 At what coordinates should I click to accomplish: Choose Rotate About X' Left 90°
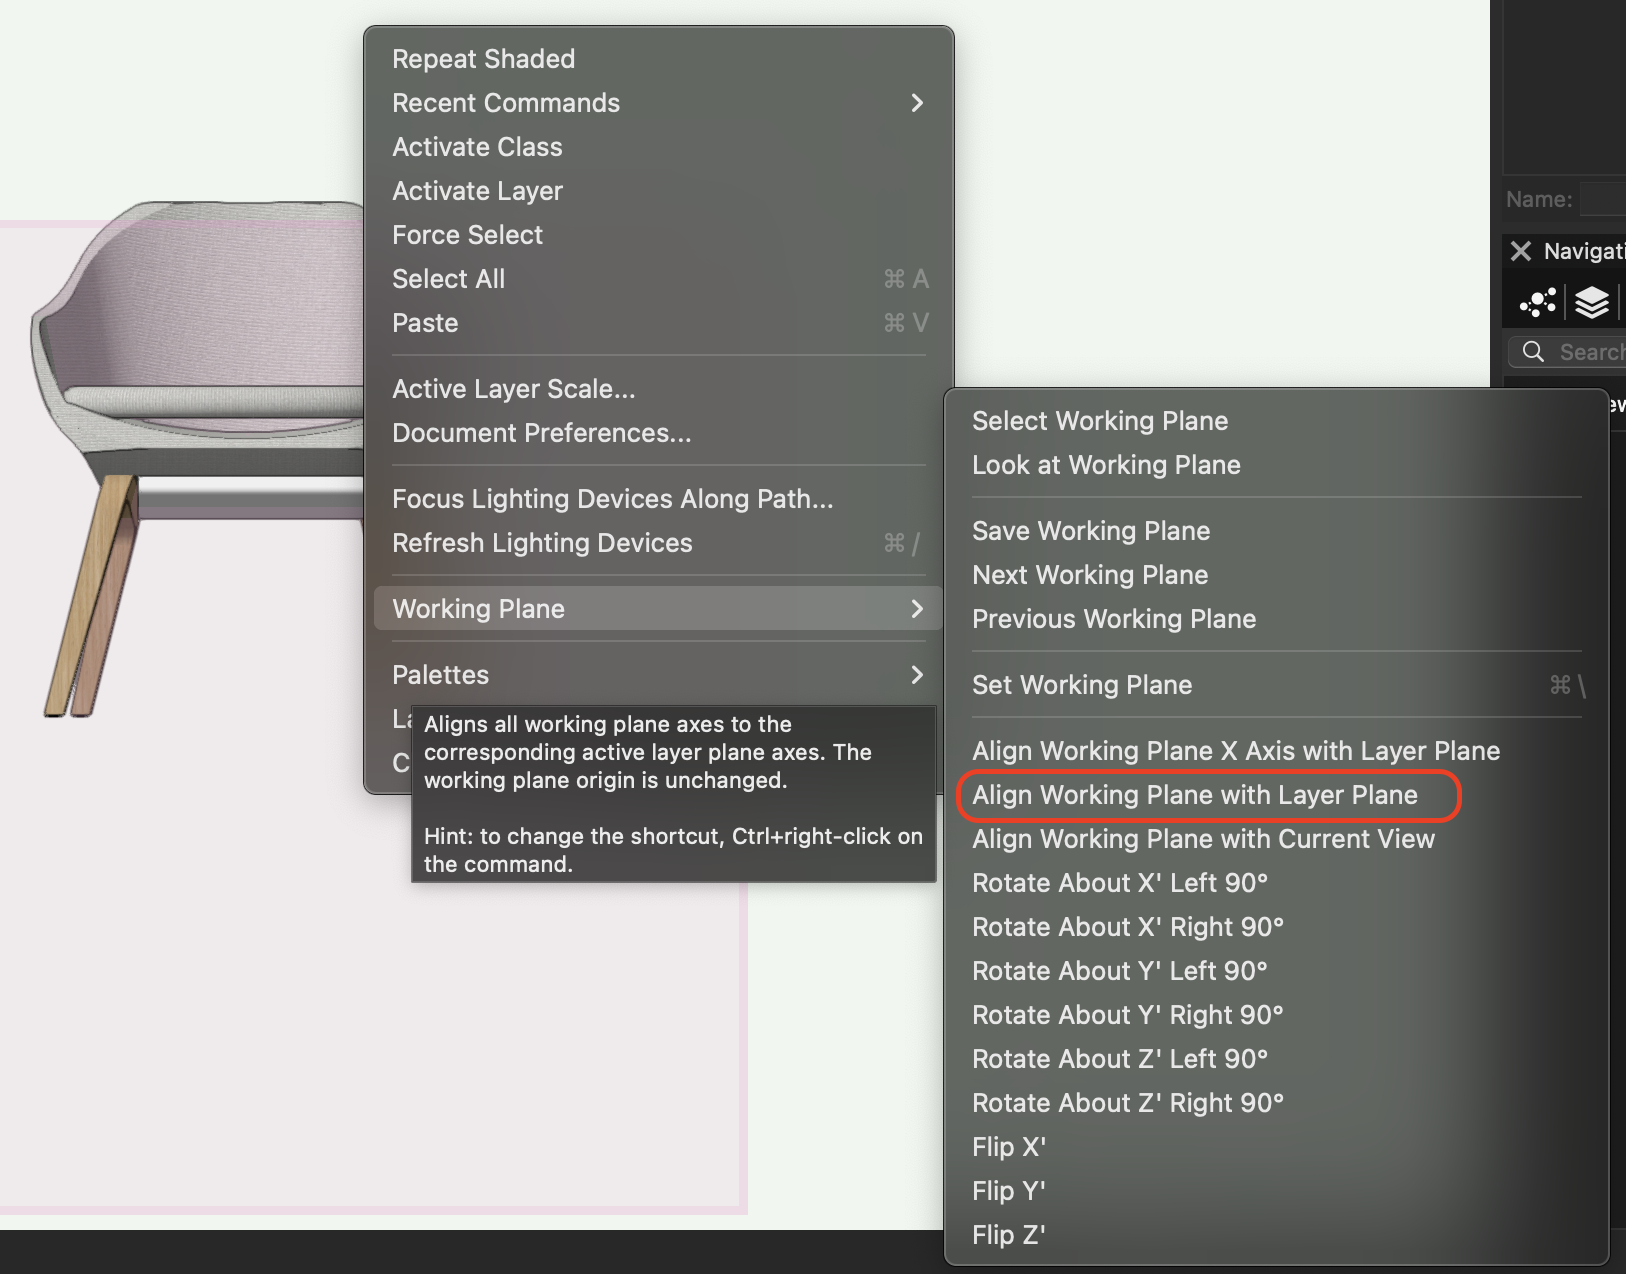1119,883
